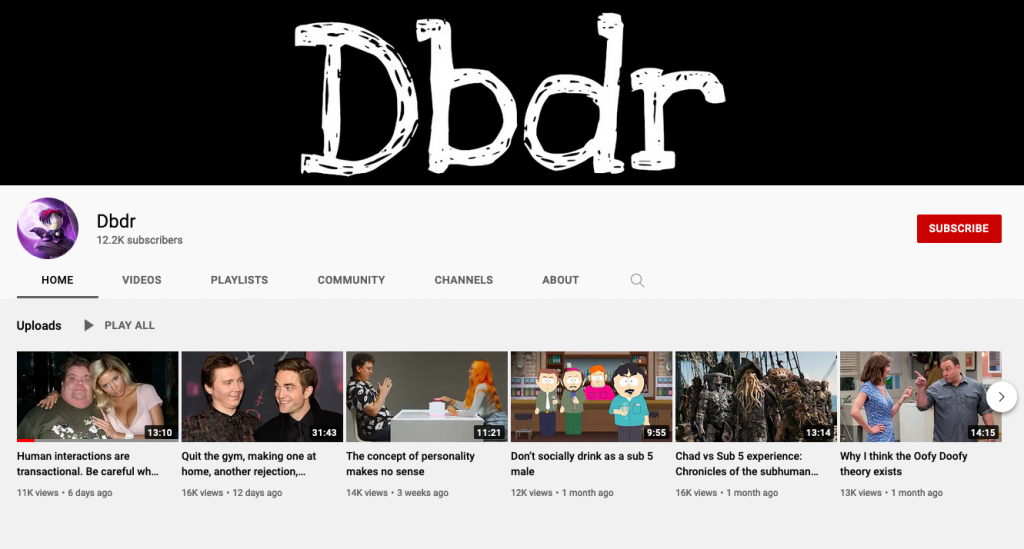
Task: Play 'The concept of personality' video thumbnail
Action: pyautogui.click(x=427, y=396)
